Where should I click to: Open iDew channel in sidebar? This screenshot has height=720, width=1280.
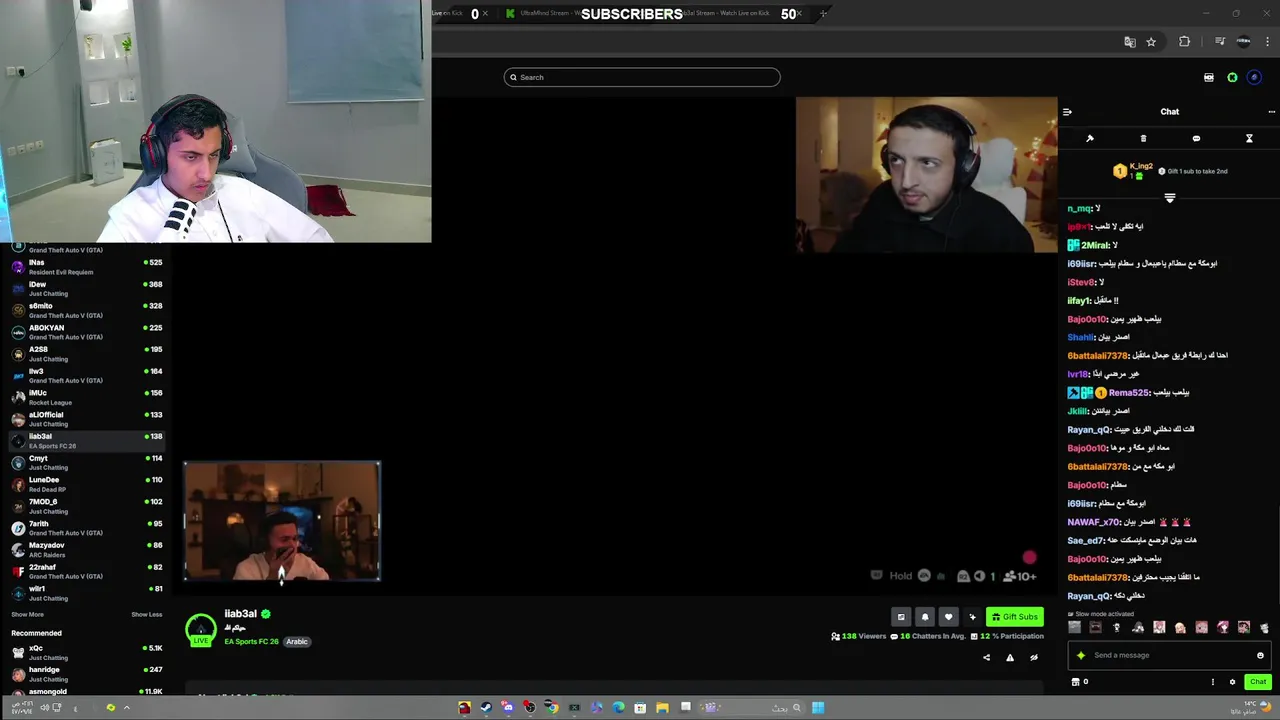pyautogui.click(x=87, y=289)
